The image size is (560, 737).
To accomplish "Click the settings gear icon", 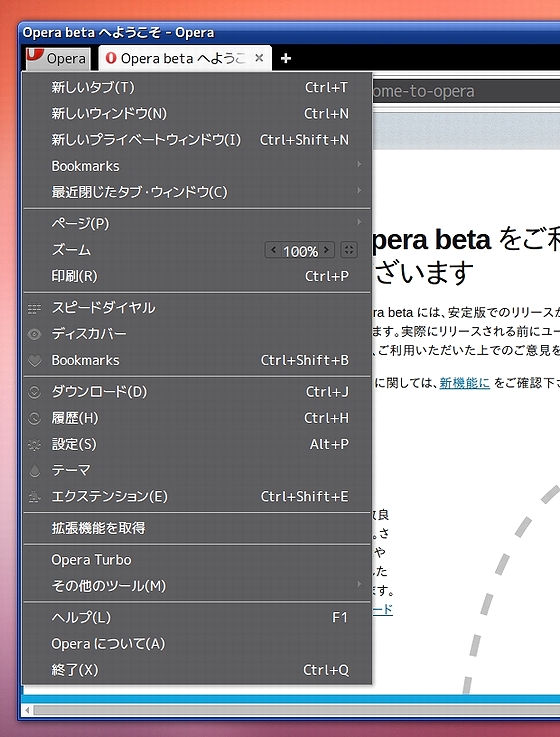I will coord(34,445).
